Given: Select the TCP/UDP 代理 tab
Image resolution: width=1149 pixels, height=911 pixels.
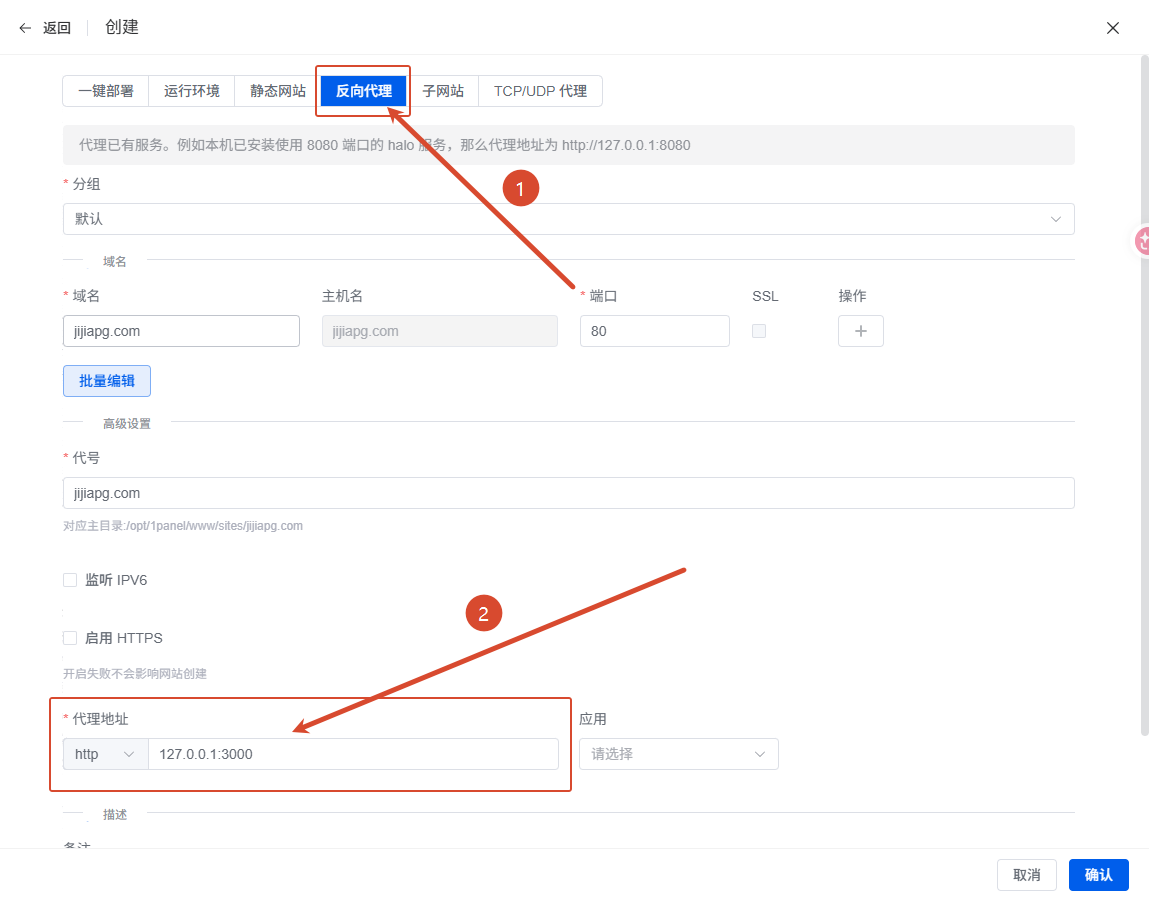Looking at the screenshot, I should pos(540,91).
